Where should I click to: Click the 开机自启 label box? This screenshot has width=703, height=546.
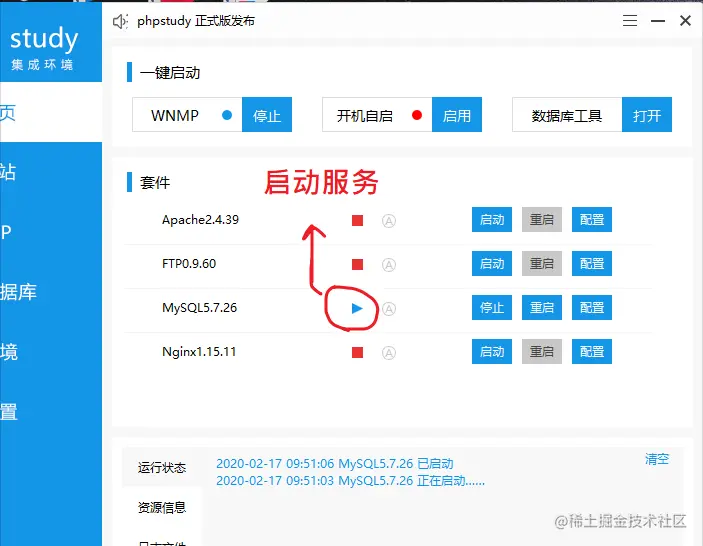[378, 115]
